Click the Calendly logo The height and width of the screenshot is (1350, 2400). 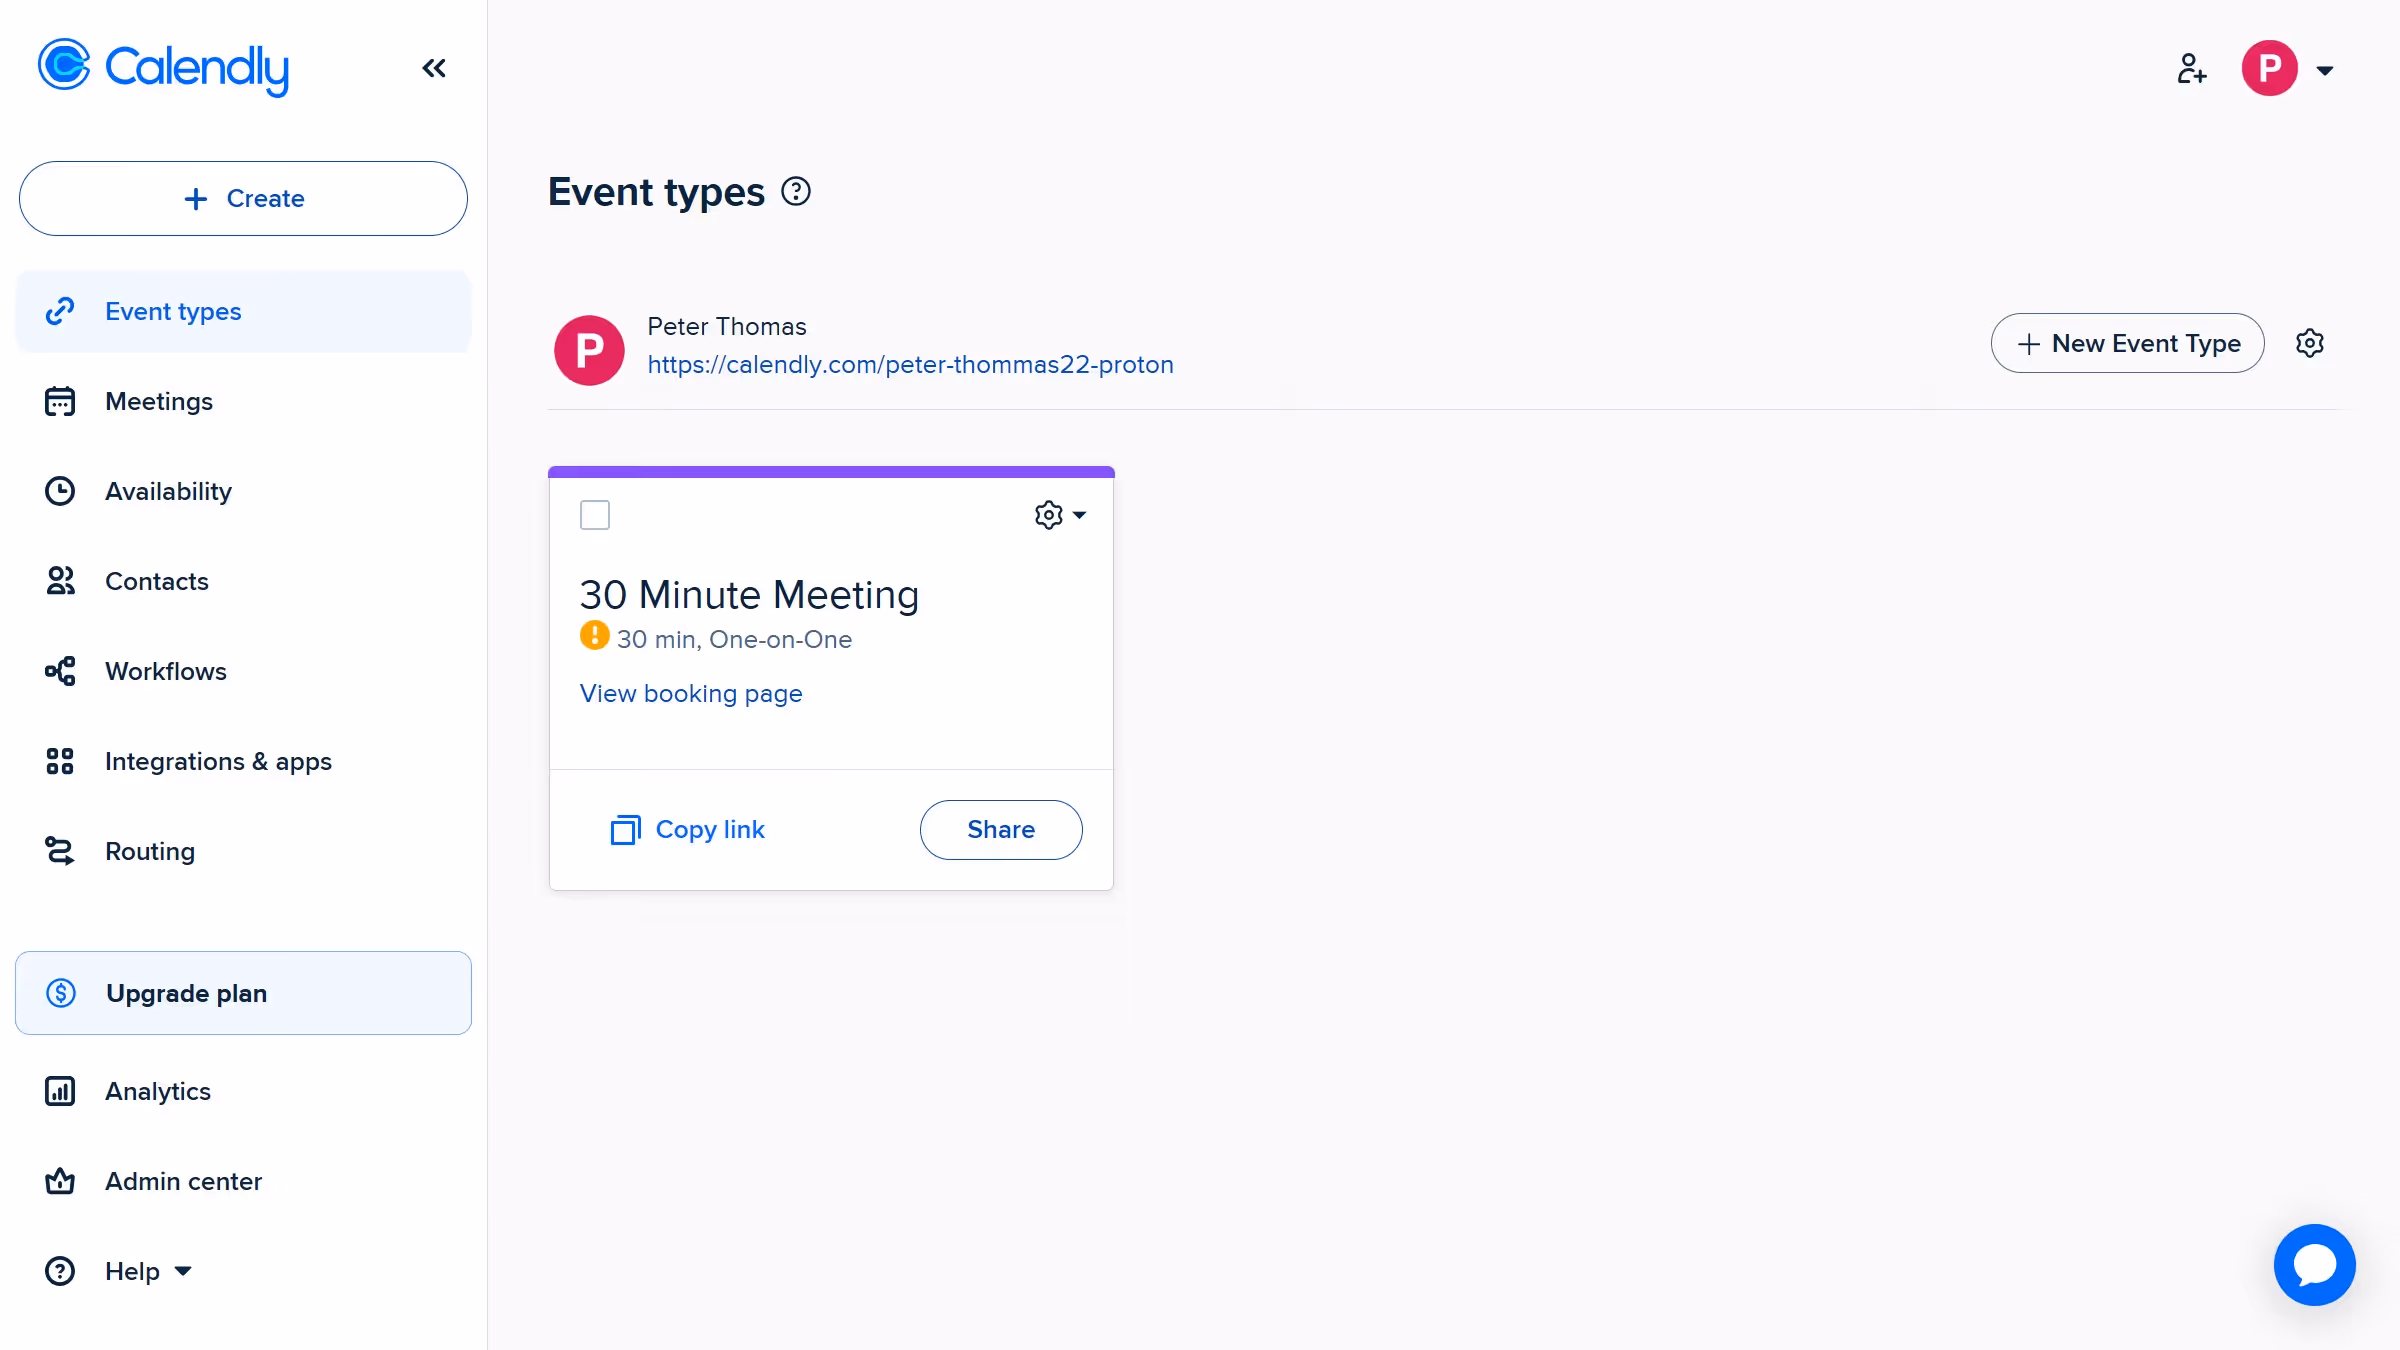point(162,66)
